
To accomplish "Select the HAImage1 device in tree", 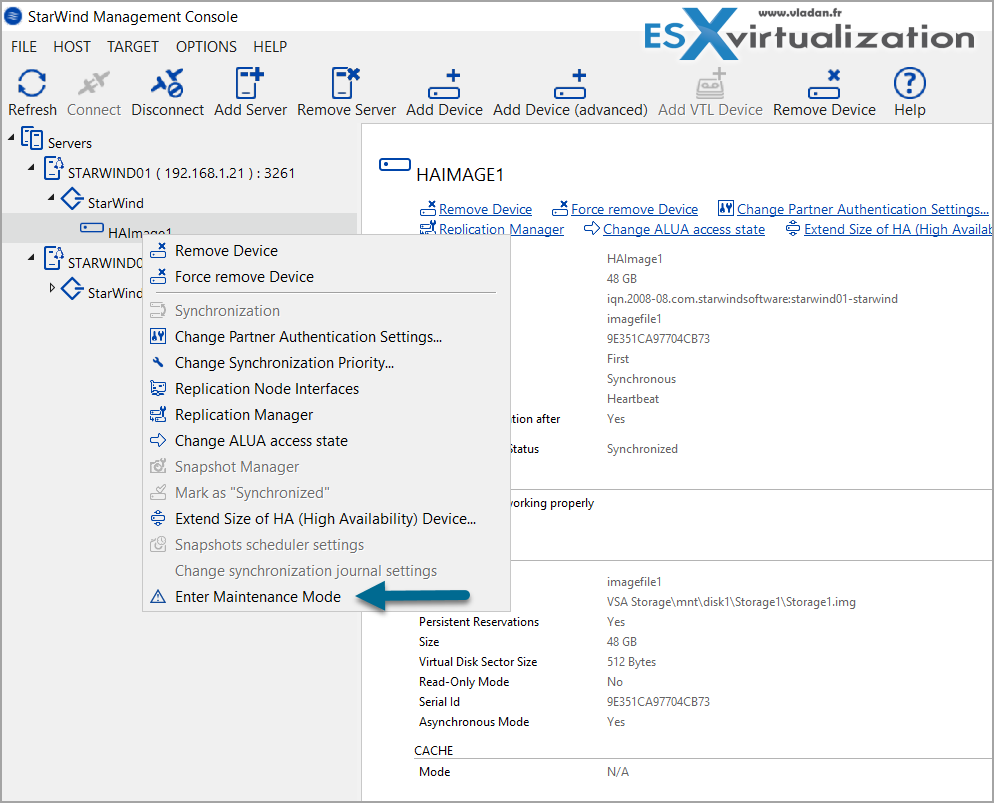I will pos(139,233).
